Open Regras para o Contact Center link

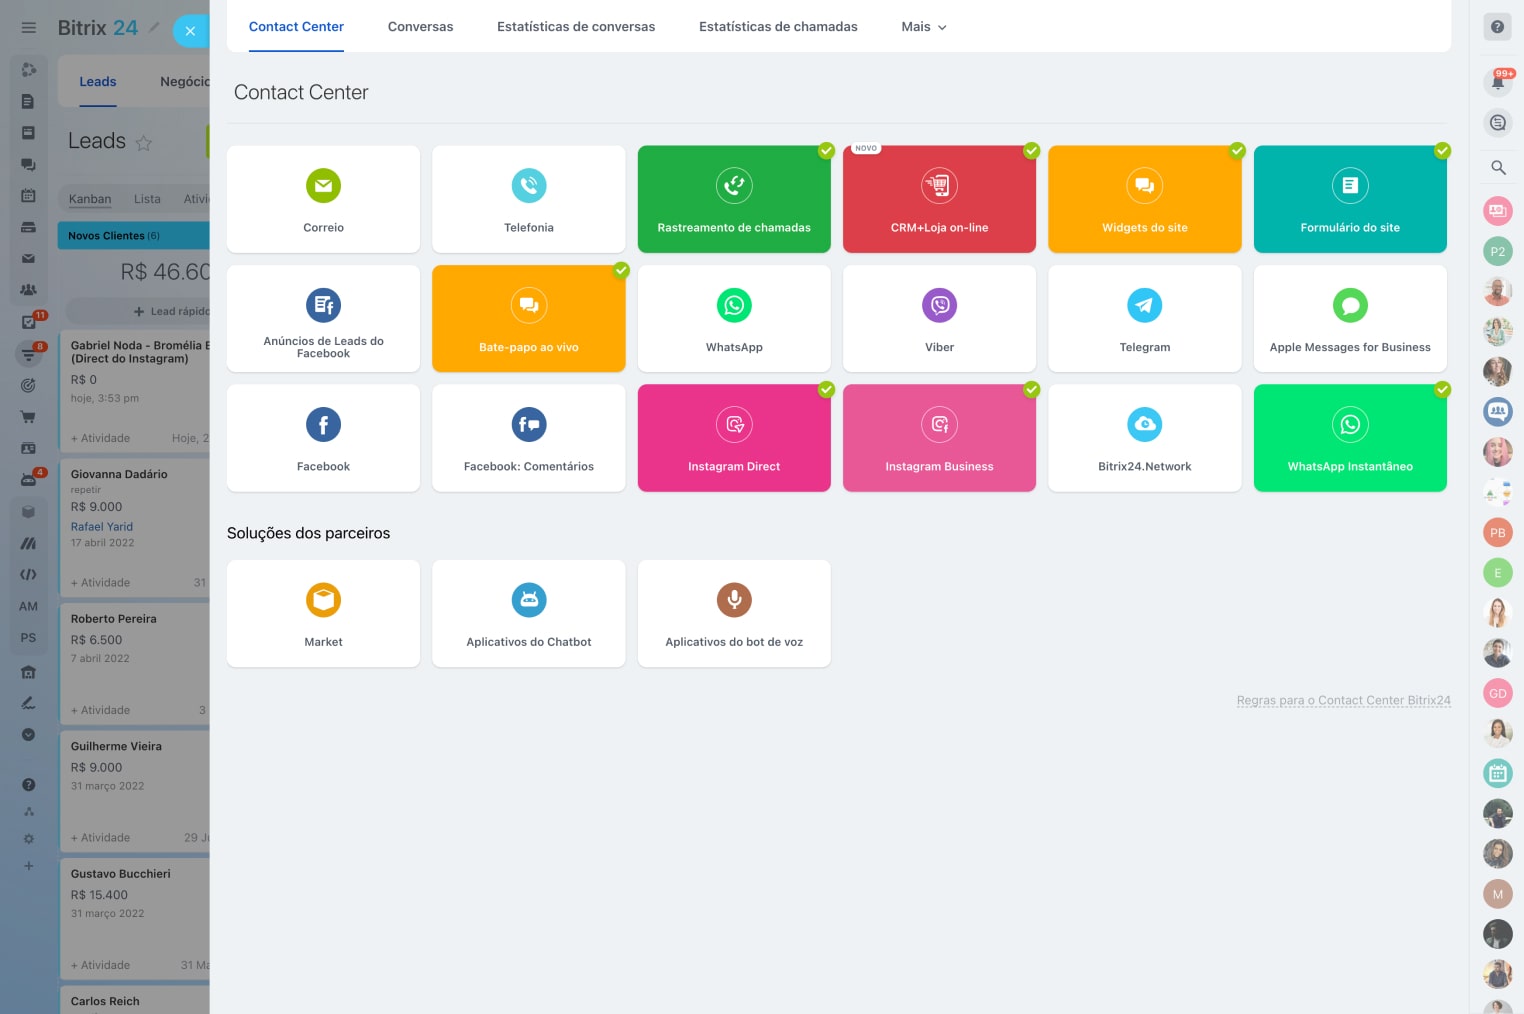(x=1343, y=700)
